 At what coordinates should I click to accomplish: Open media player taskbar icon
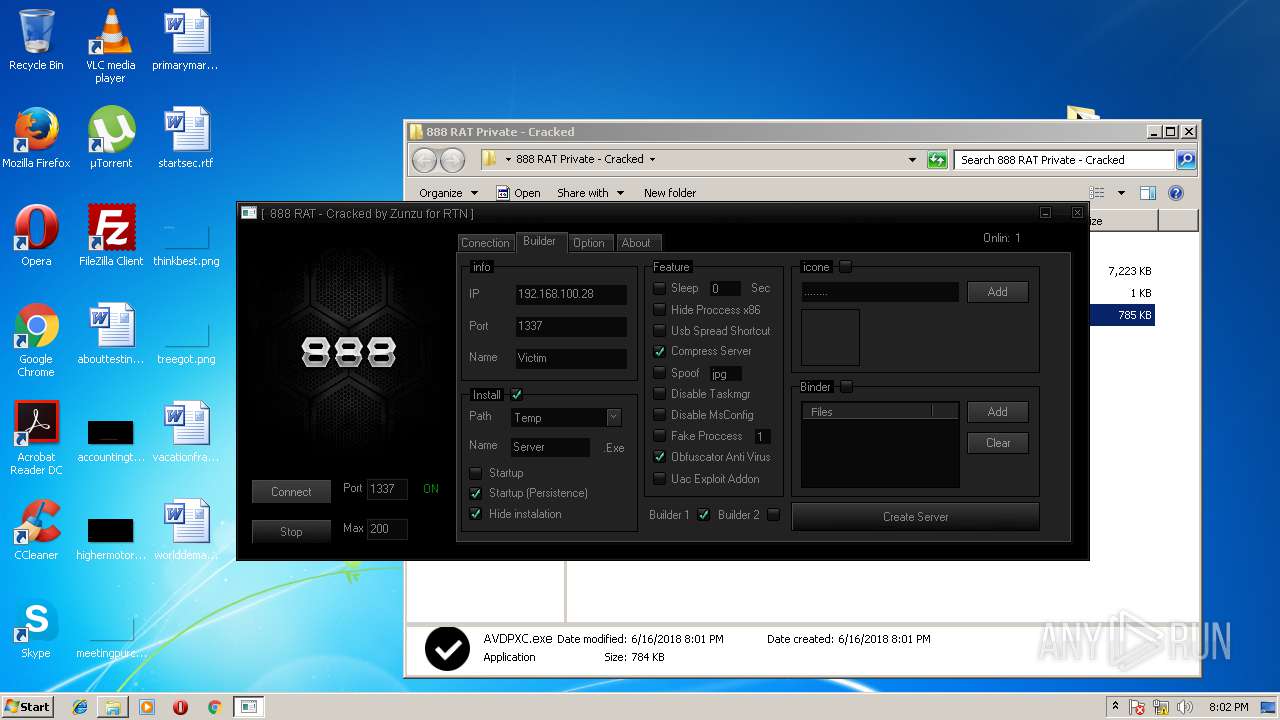pyautogui.click(x=147, y=707)
